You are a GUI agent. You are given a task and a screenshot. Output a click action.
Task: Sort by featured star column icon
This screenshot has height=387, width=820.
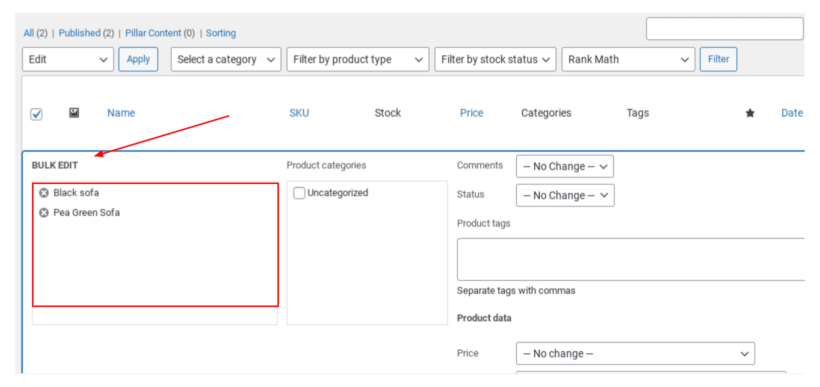(750, 113)
